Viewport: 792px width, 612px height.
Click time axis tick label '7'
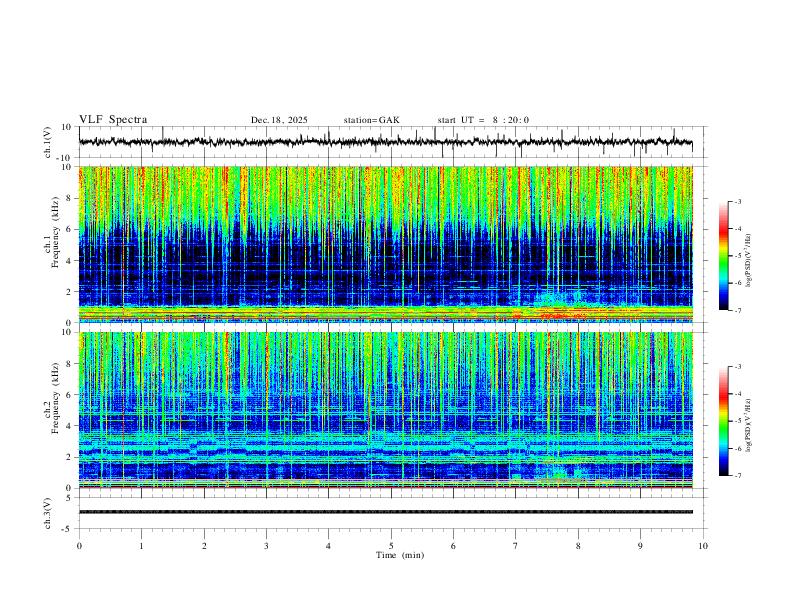click(x=516, y=546)
